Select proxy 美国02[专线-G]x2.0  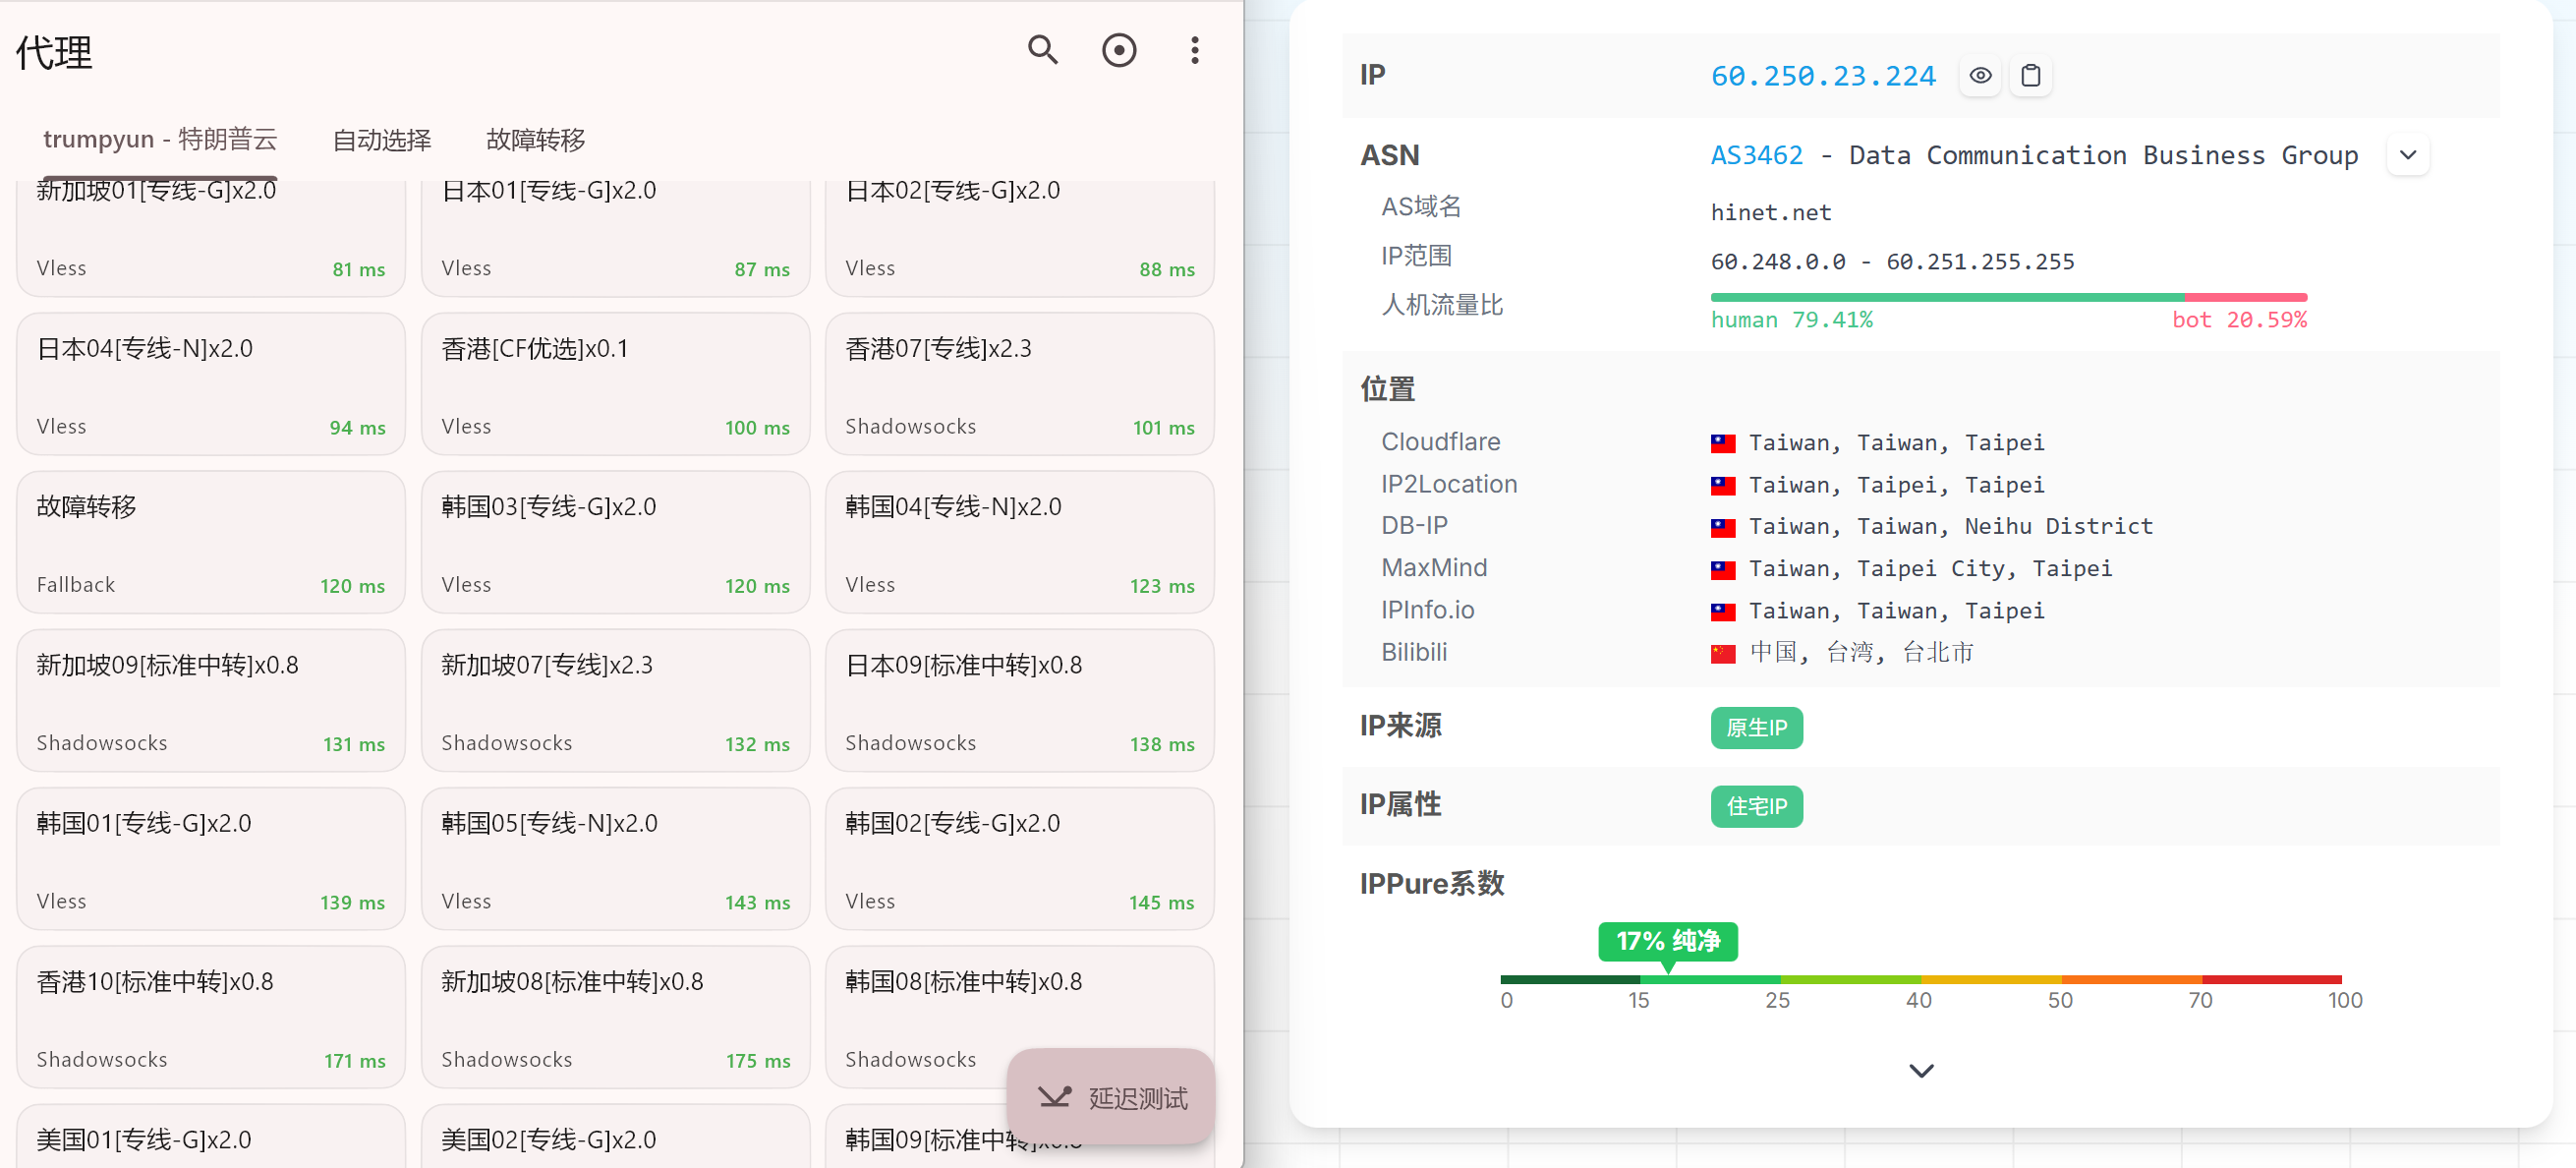pyautogui.click(x=615, y=1138)
